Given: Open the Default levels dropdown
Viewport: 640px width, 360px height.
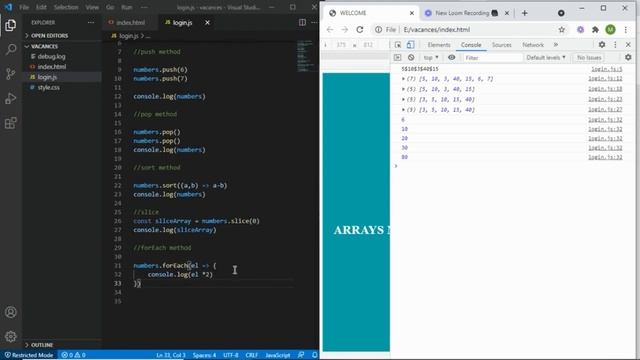Looking at the screenshot, I should pyautogui.click(x=546, y=58).
